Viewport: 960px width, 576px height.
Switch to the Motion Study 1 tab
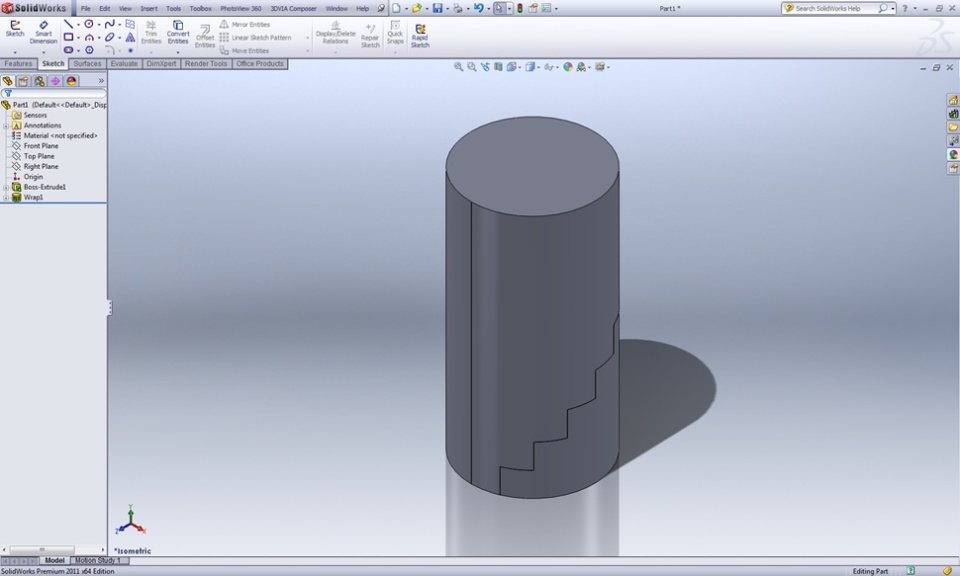98,560
